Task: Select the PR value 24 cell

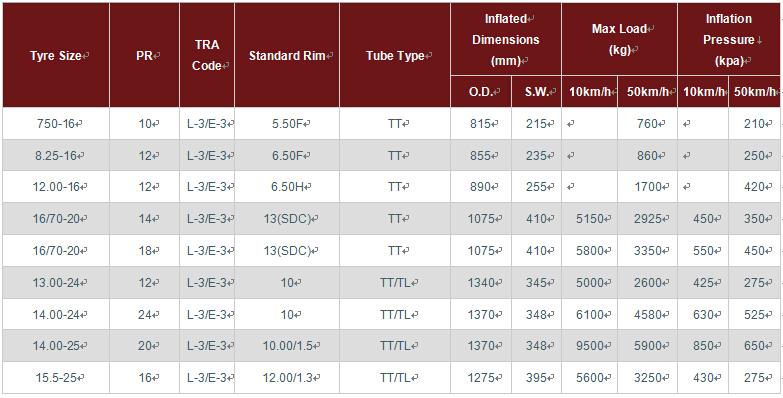Action: (x=144, y=315)
